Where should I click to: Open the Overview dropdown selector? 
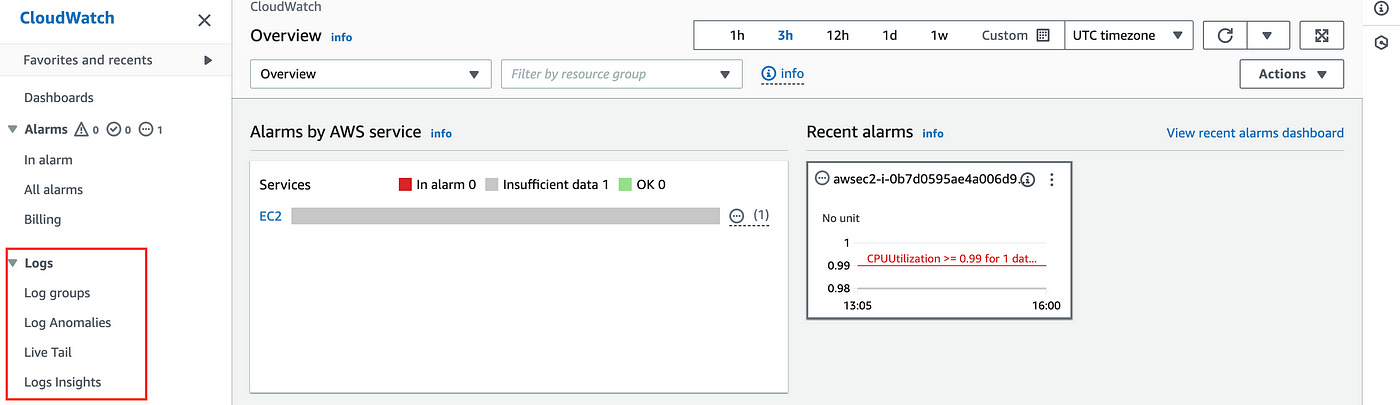[x=370, y=74]
